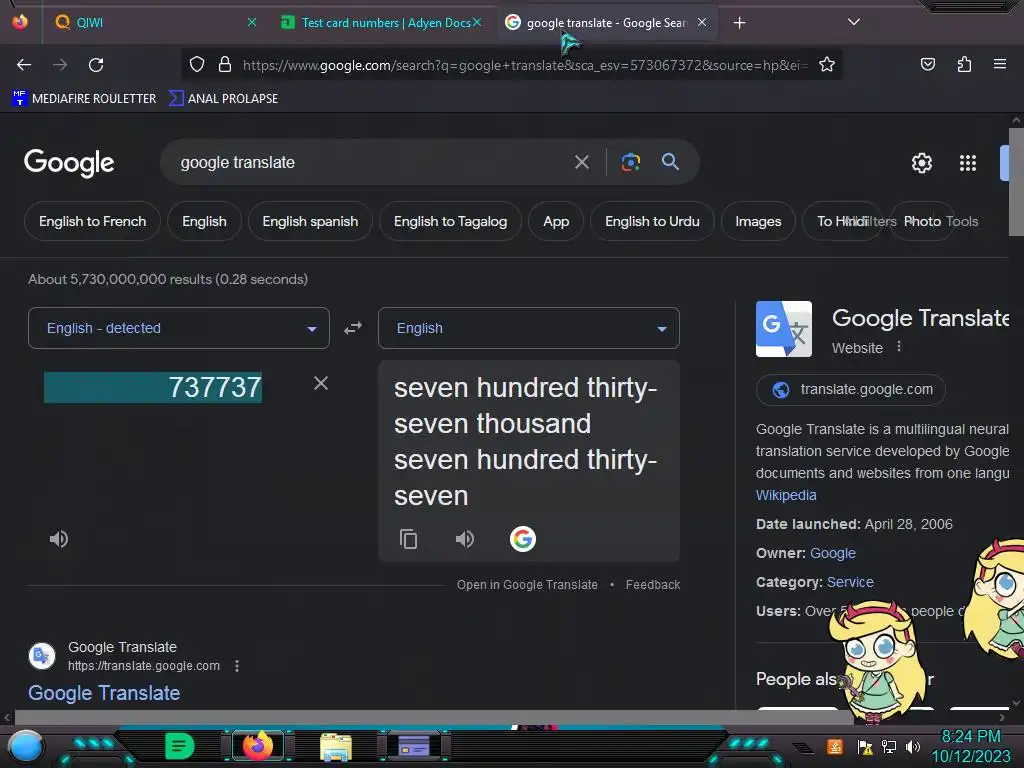Open system tray volume control
Image resolution: width=1024 pixels, height=768 pixels.
coord(913,746)
